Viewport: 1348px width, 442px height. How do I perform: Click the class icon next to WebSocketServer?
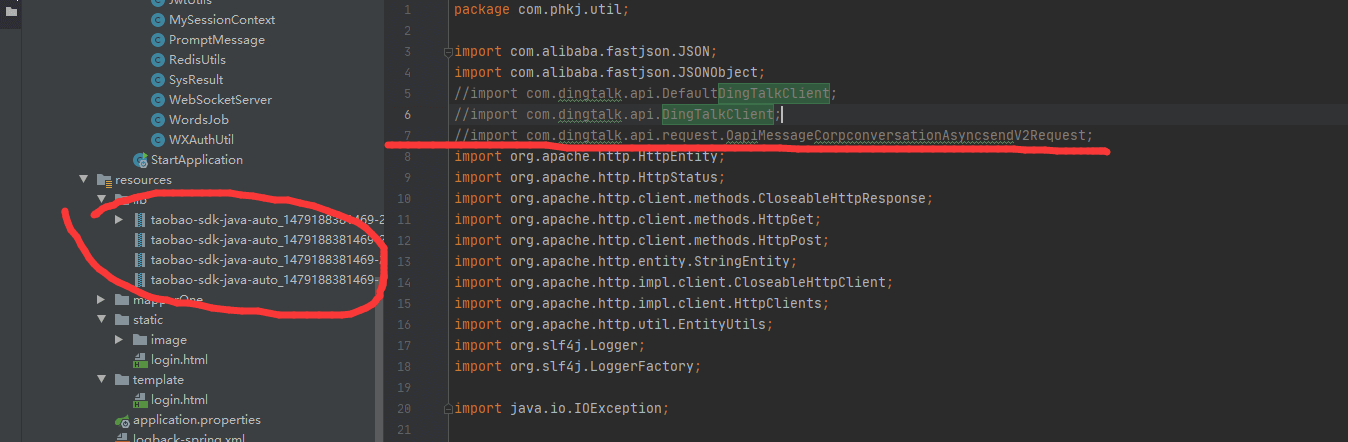[x=158, y=100]
